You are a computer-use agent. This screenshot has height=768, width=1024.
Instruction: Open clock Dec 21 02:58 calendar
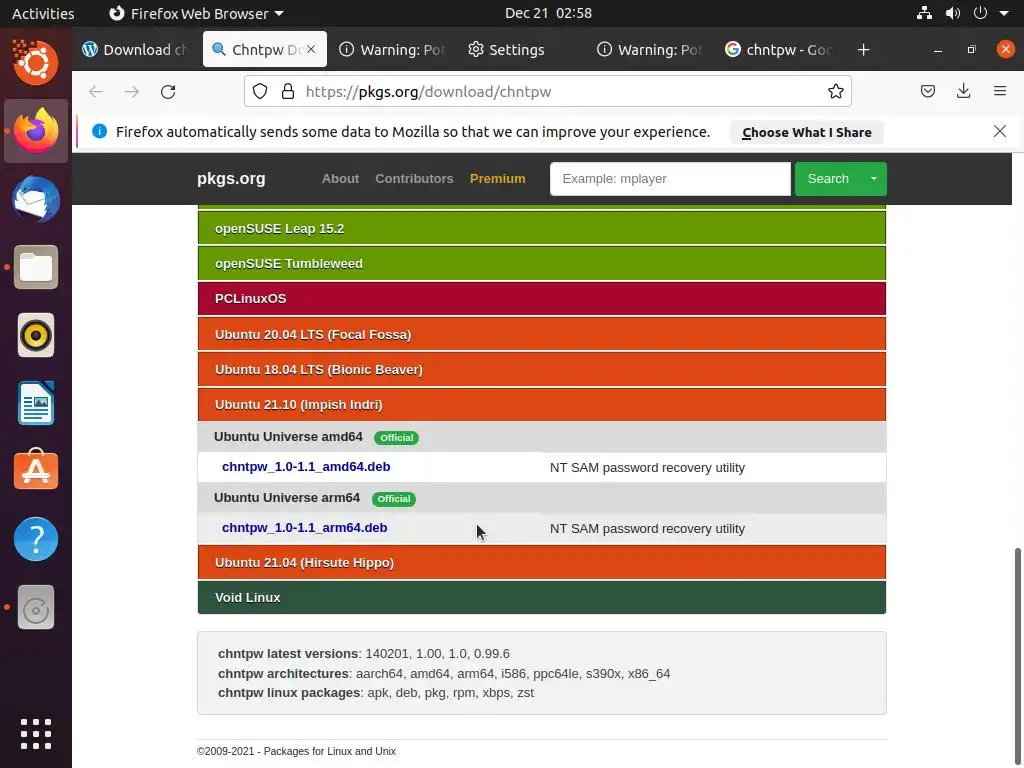[549, 13]
